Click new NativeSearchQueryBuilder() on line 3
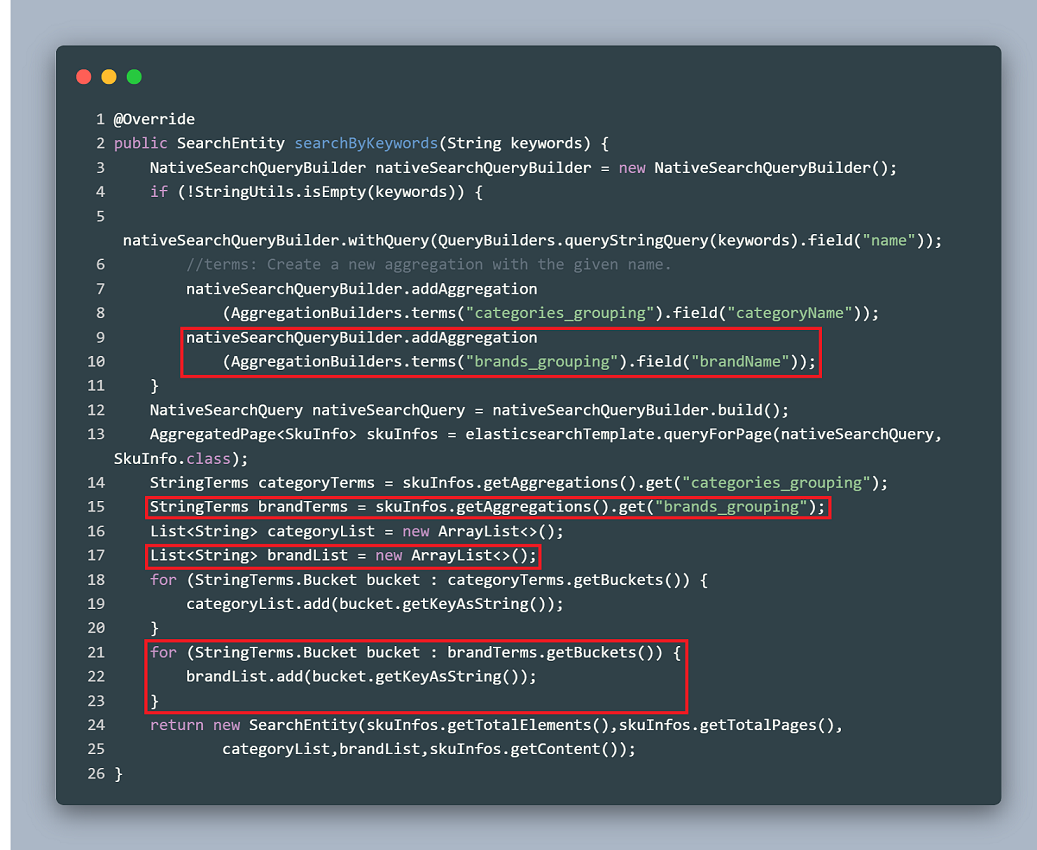Viewport: 1037px width, 850px height. click(753, 168)
